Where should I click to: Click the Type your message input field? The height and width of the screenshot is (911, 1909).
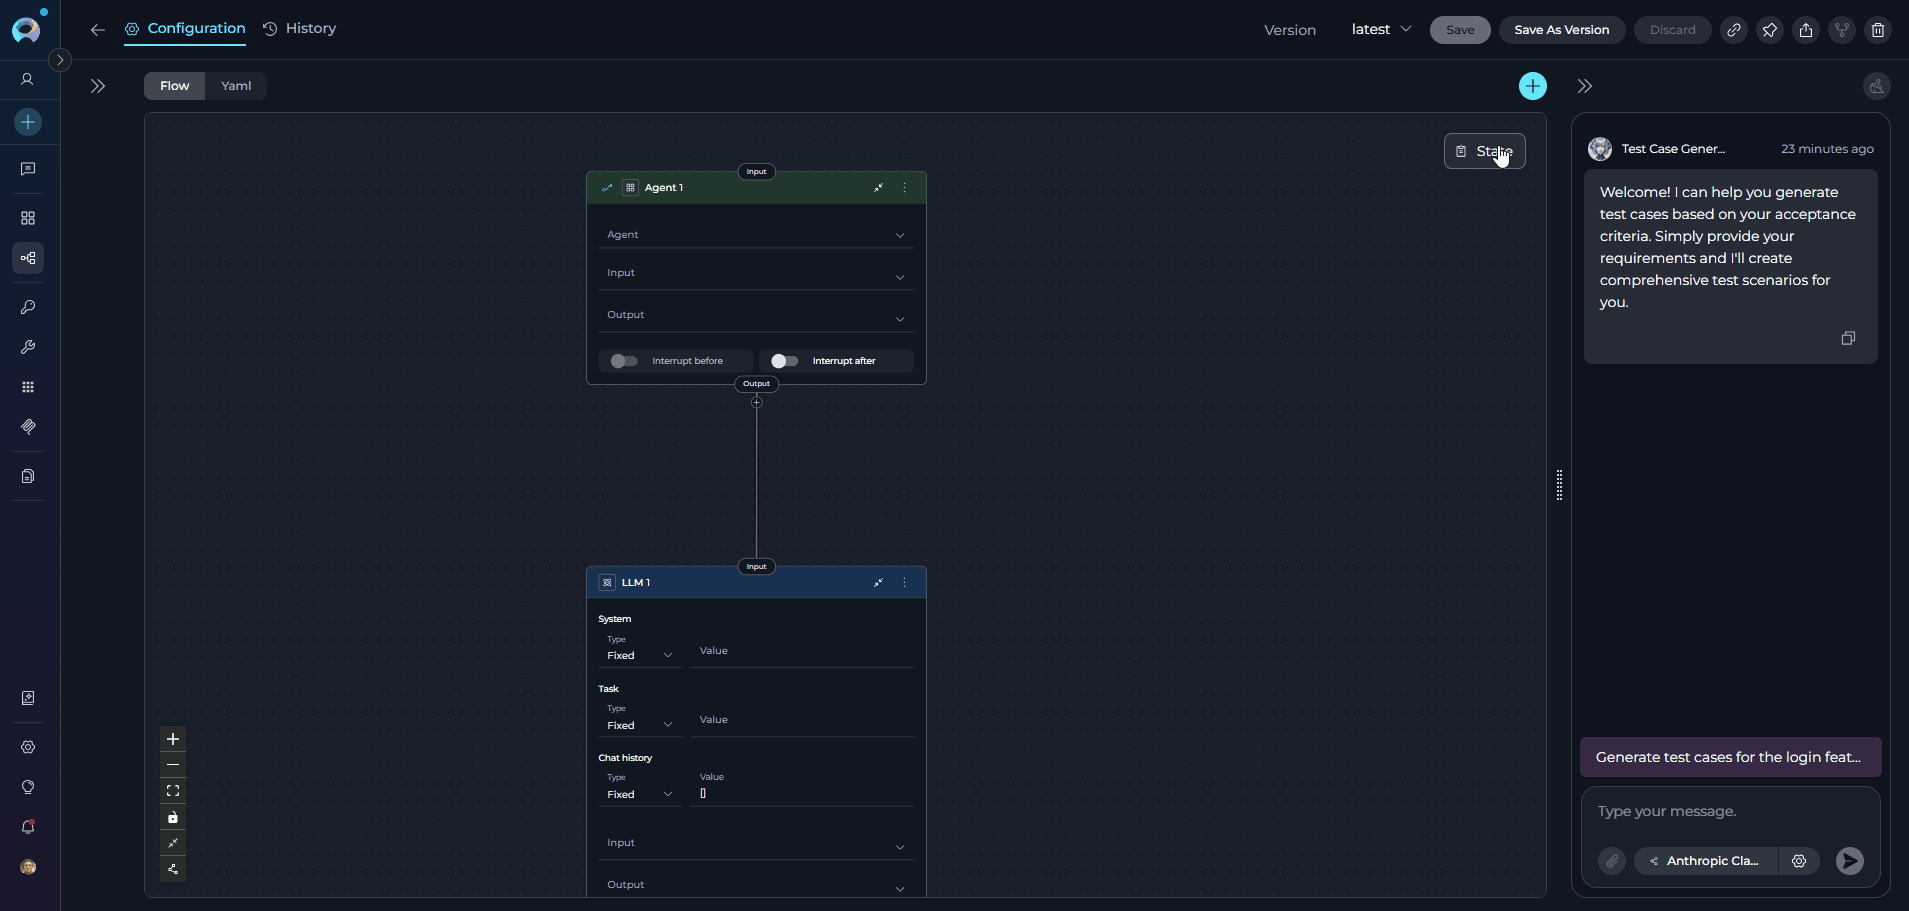(1730, 812)
